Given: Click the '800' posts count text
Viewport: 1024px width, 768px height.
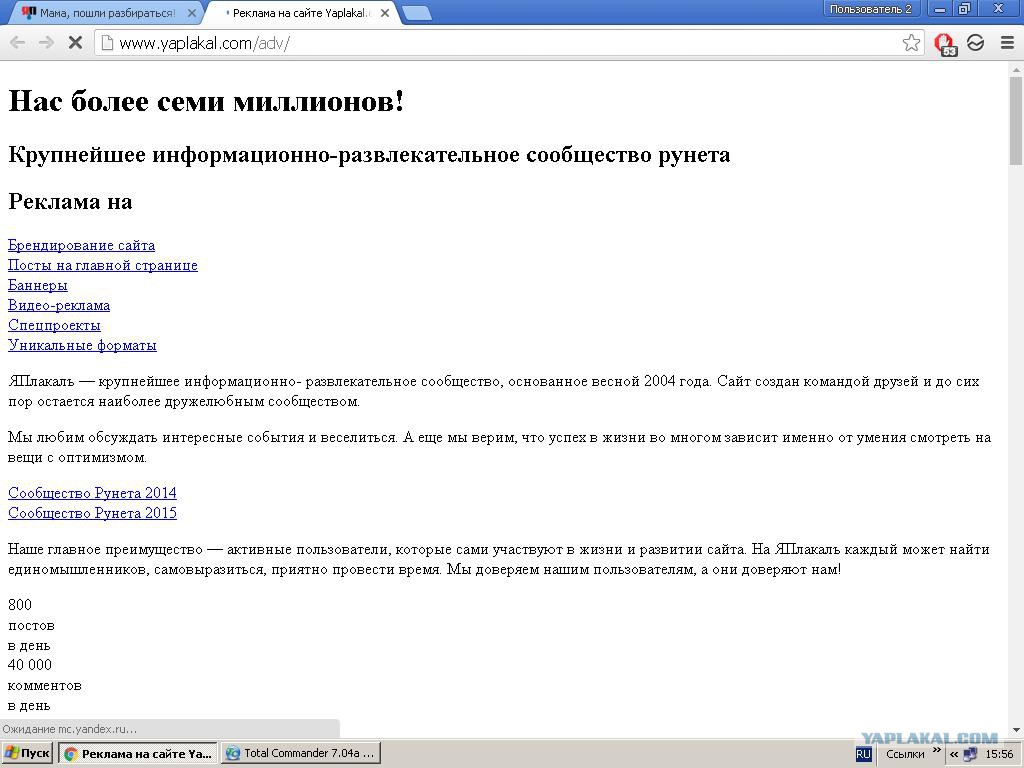Looking at the screenshot, I should pyautogui.click(x=20, y=605).
